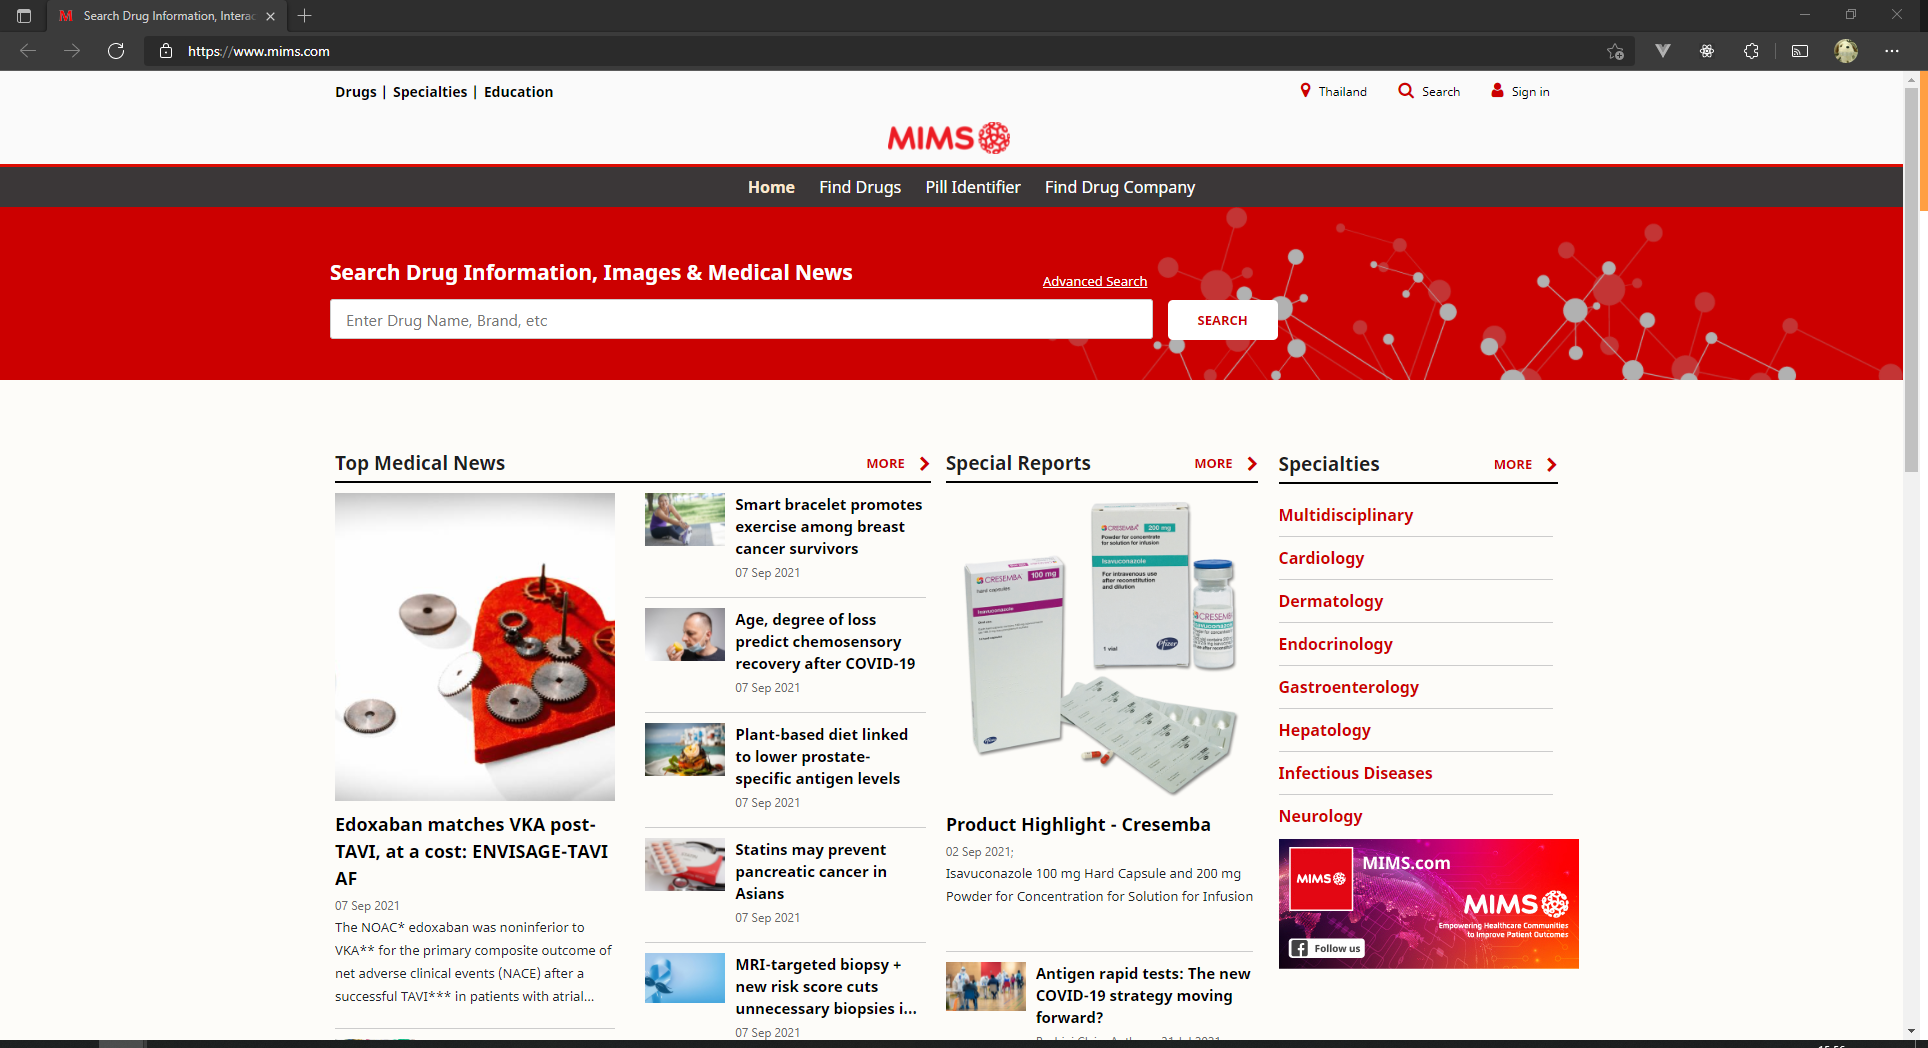This screenshot has height=1048, width=1928.
Task: Click the Sign in user icon
Action: point(1497,90)
